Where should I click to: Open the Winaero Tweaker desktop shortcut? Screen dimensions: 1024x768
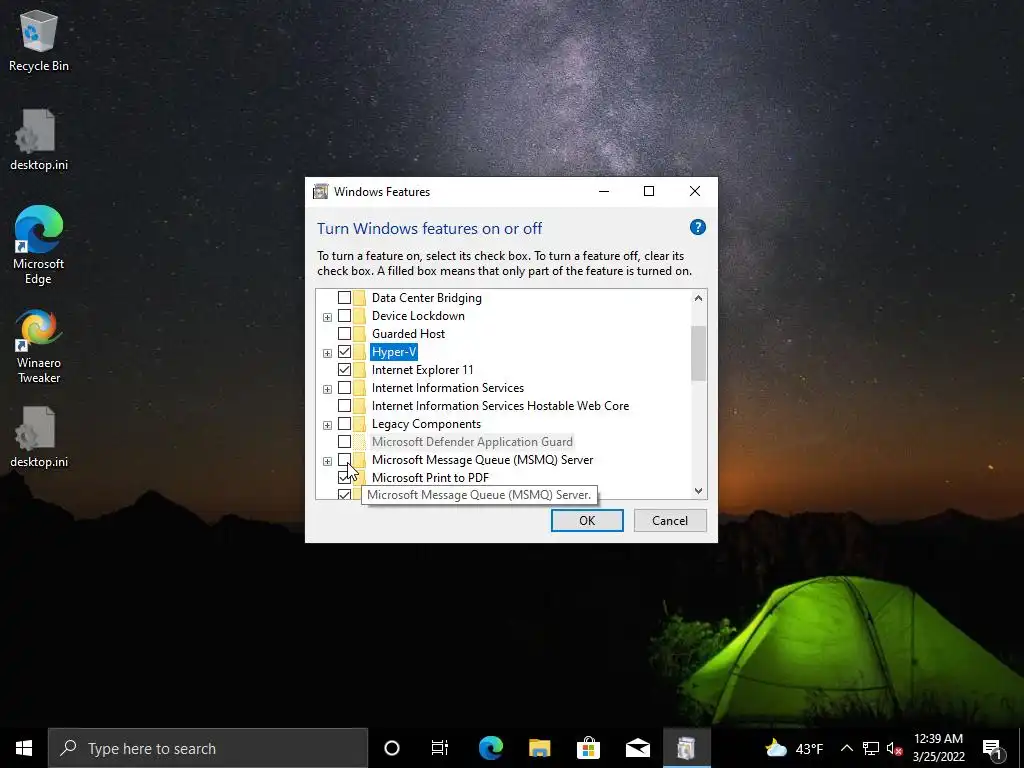click(39, 346)
